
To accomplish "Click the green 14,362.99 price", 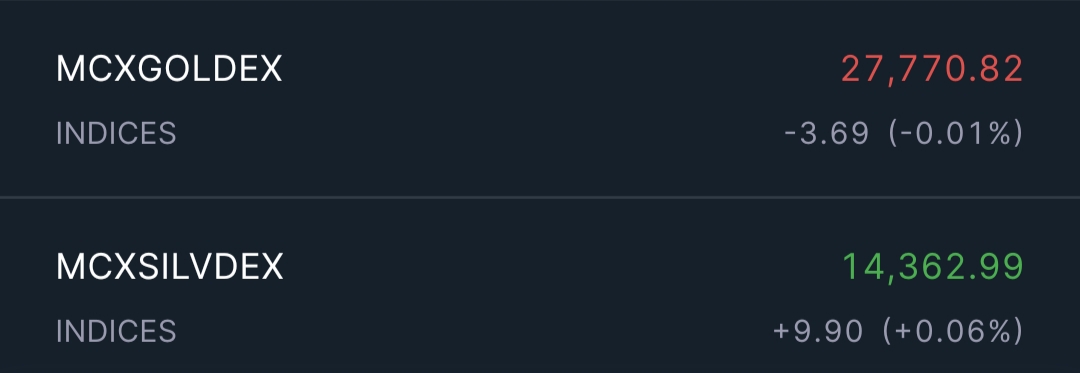I will coord(933,267).
